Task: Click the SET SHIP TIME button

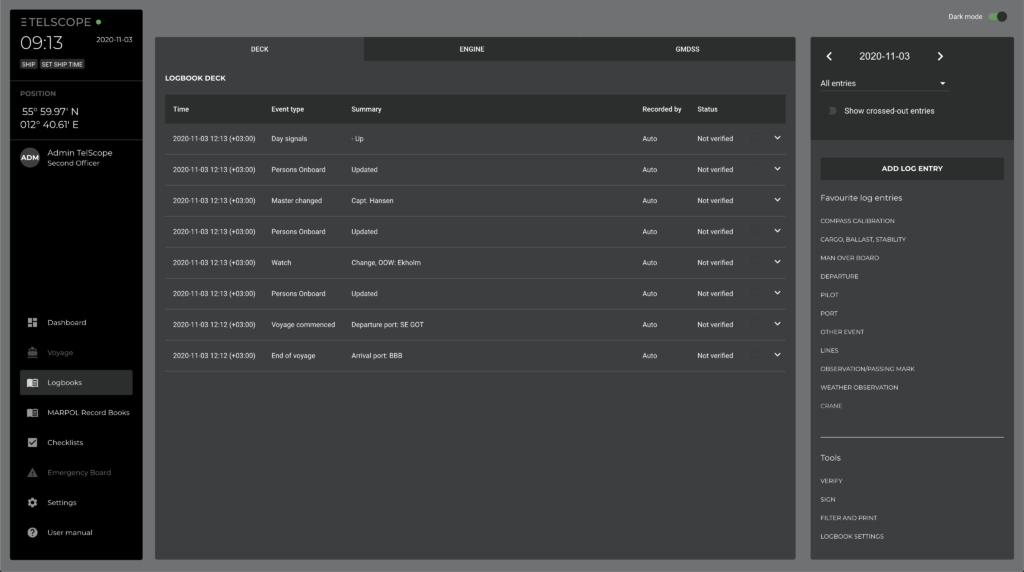Action: pyautogui.click(x=62, y=64)
